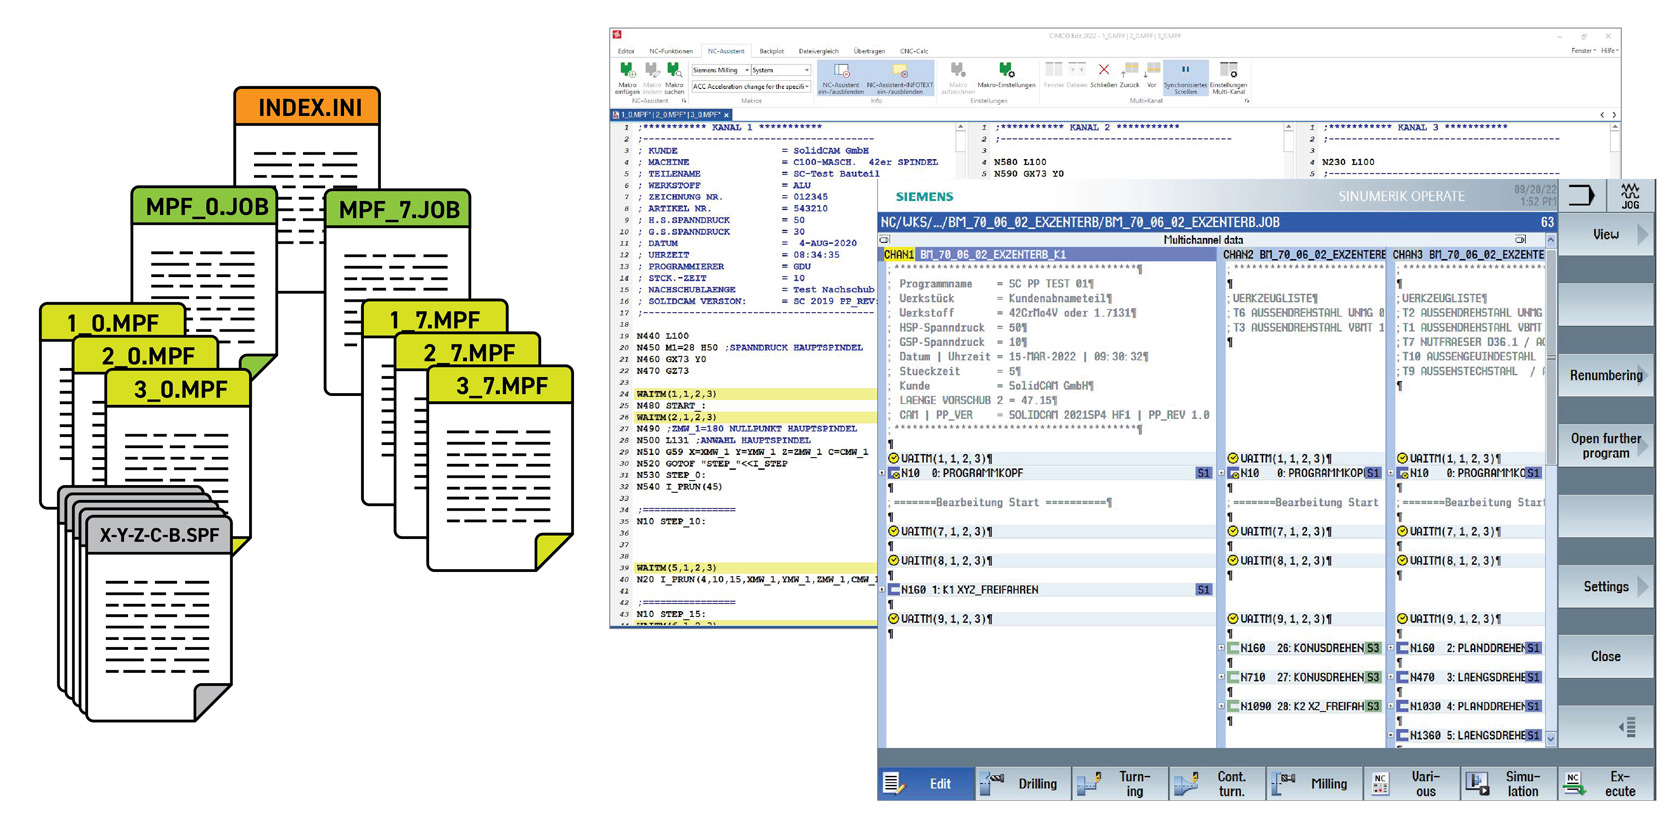Screen dimensions: 1671x836
Task: Click the document tab scroll left arrow
Action: [x=1602, y=115]
